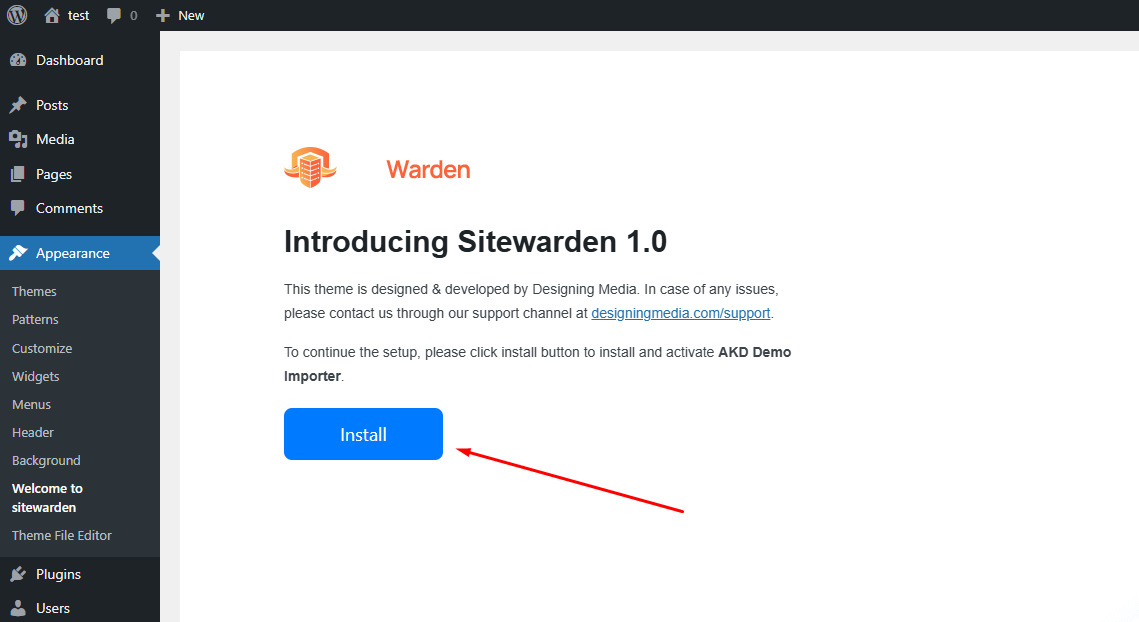Click the Users person icon
1139x622 pixels.
18,609
